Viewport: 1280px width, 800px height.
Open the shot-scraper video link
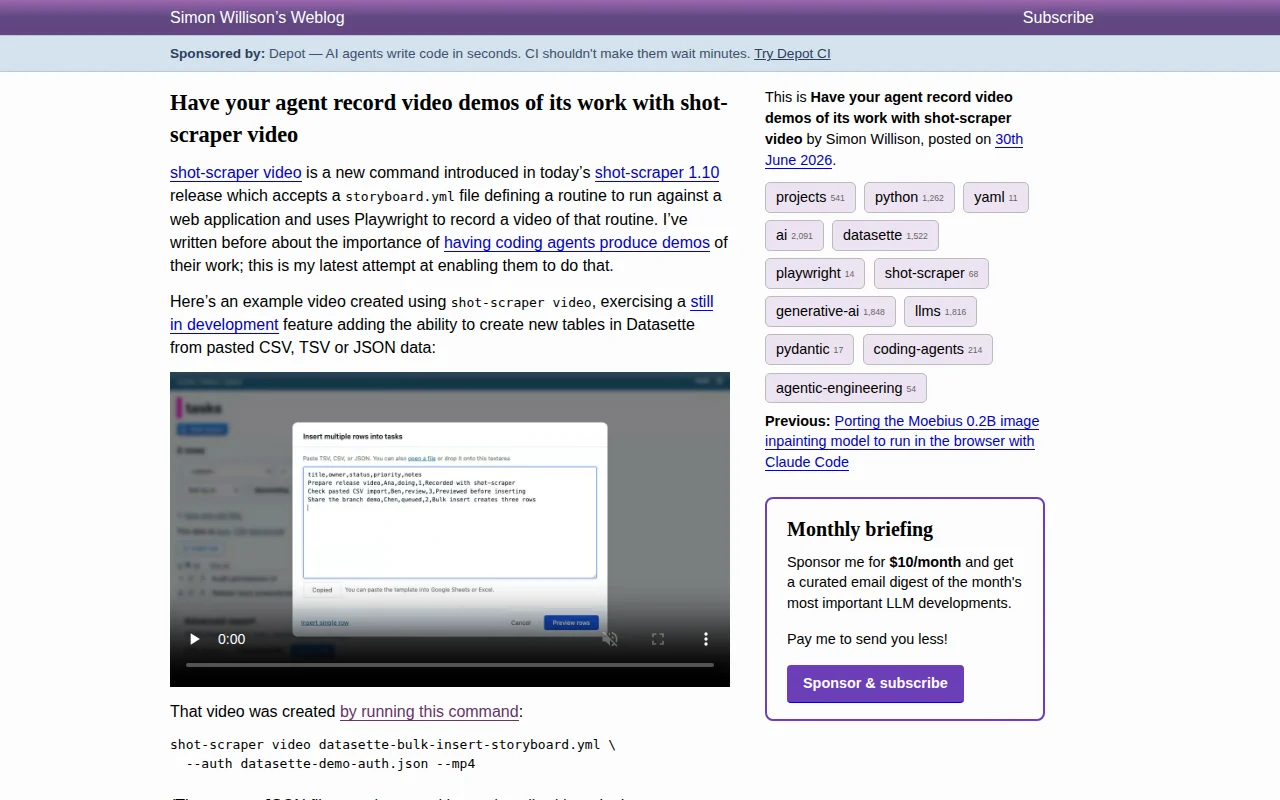236,172
